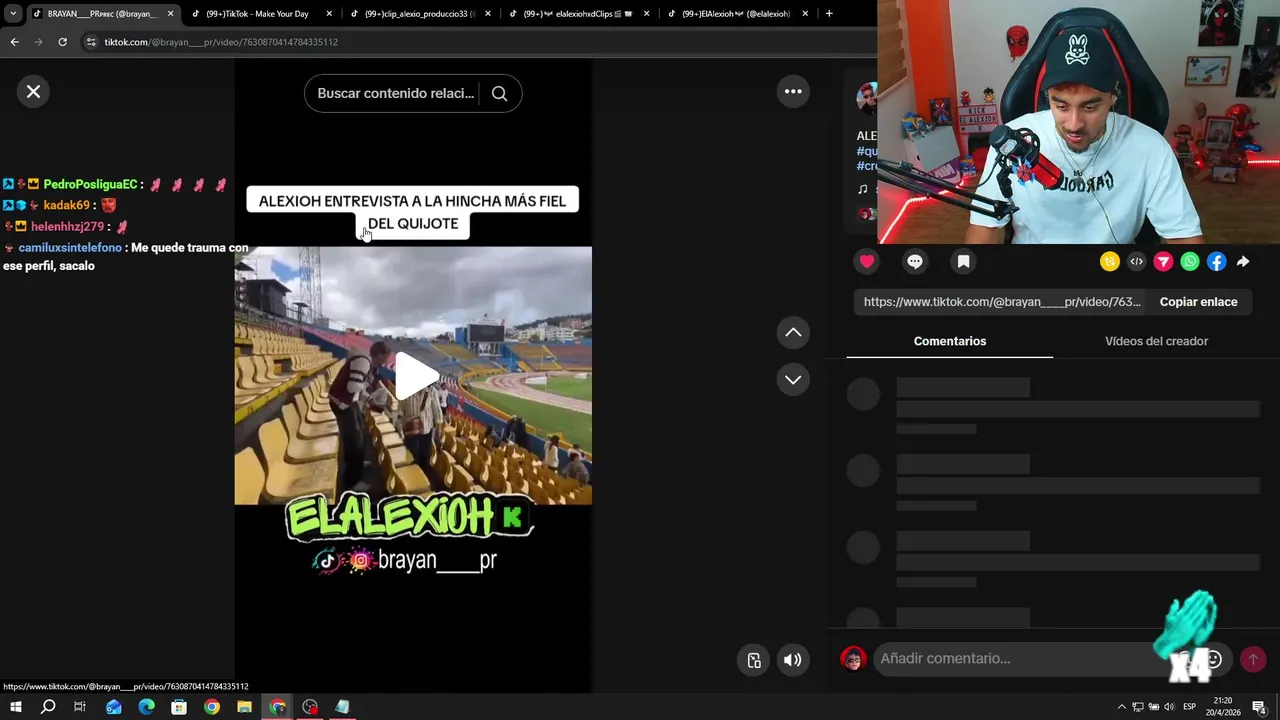Go to next video with down chevron

click(793, 379)
